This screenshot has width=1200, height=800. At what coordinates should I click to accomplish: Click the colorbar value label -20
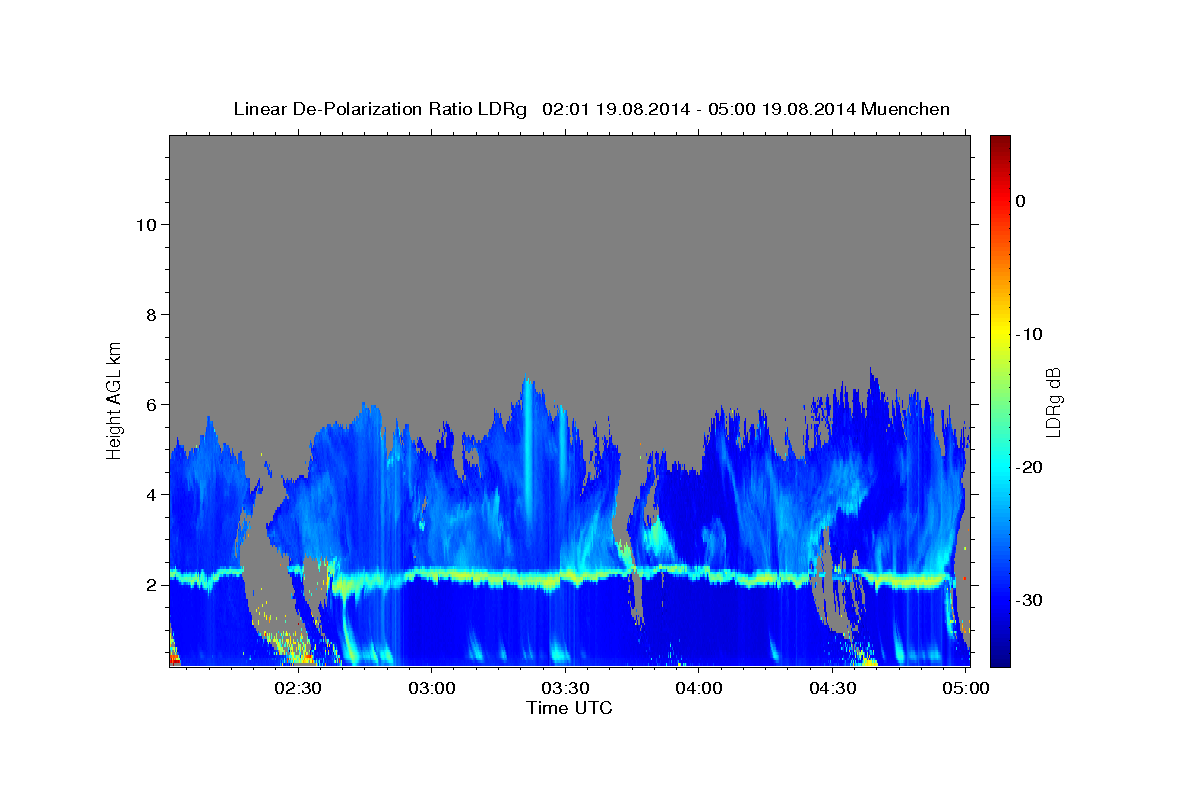click(1029, 467)
